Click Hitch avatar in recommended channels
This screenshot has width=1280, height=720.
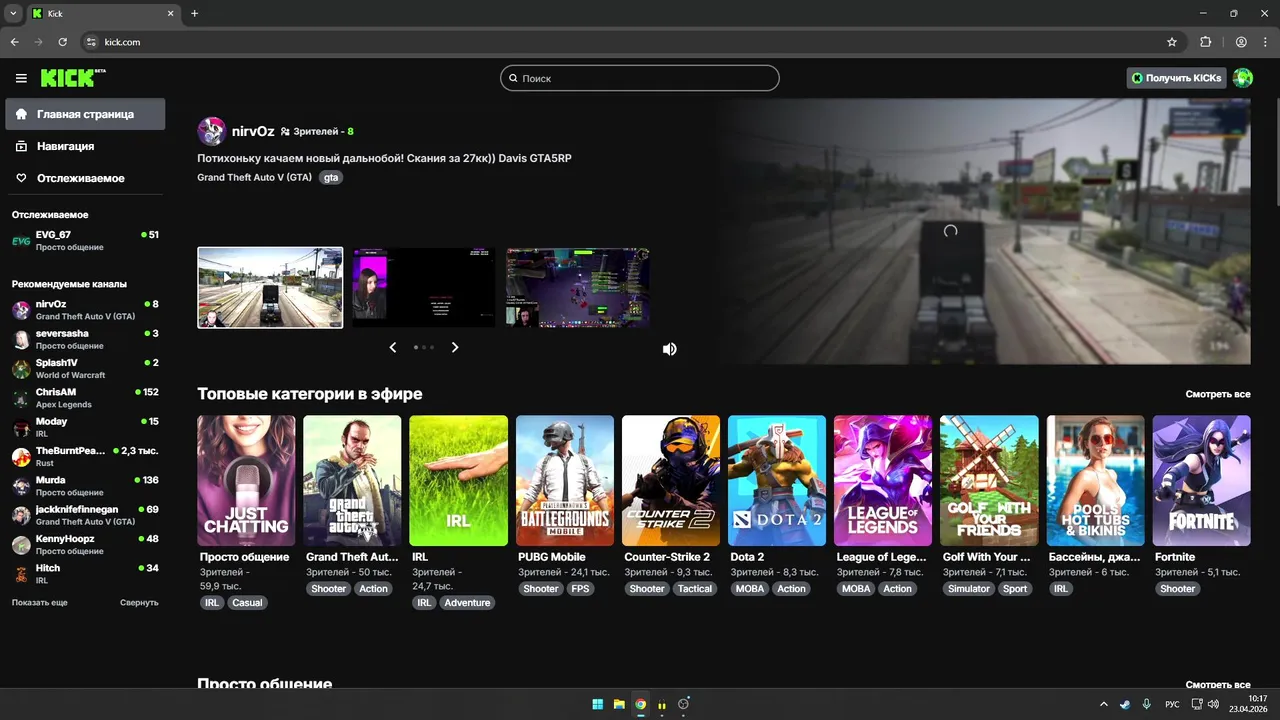tap(21, 574)
